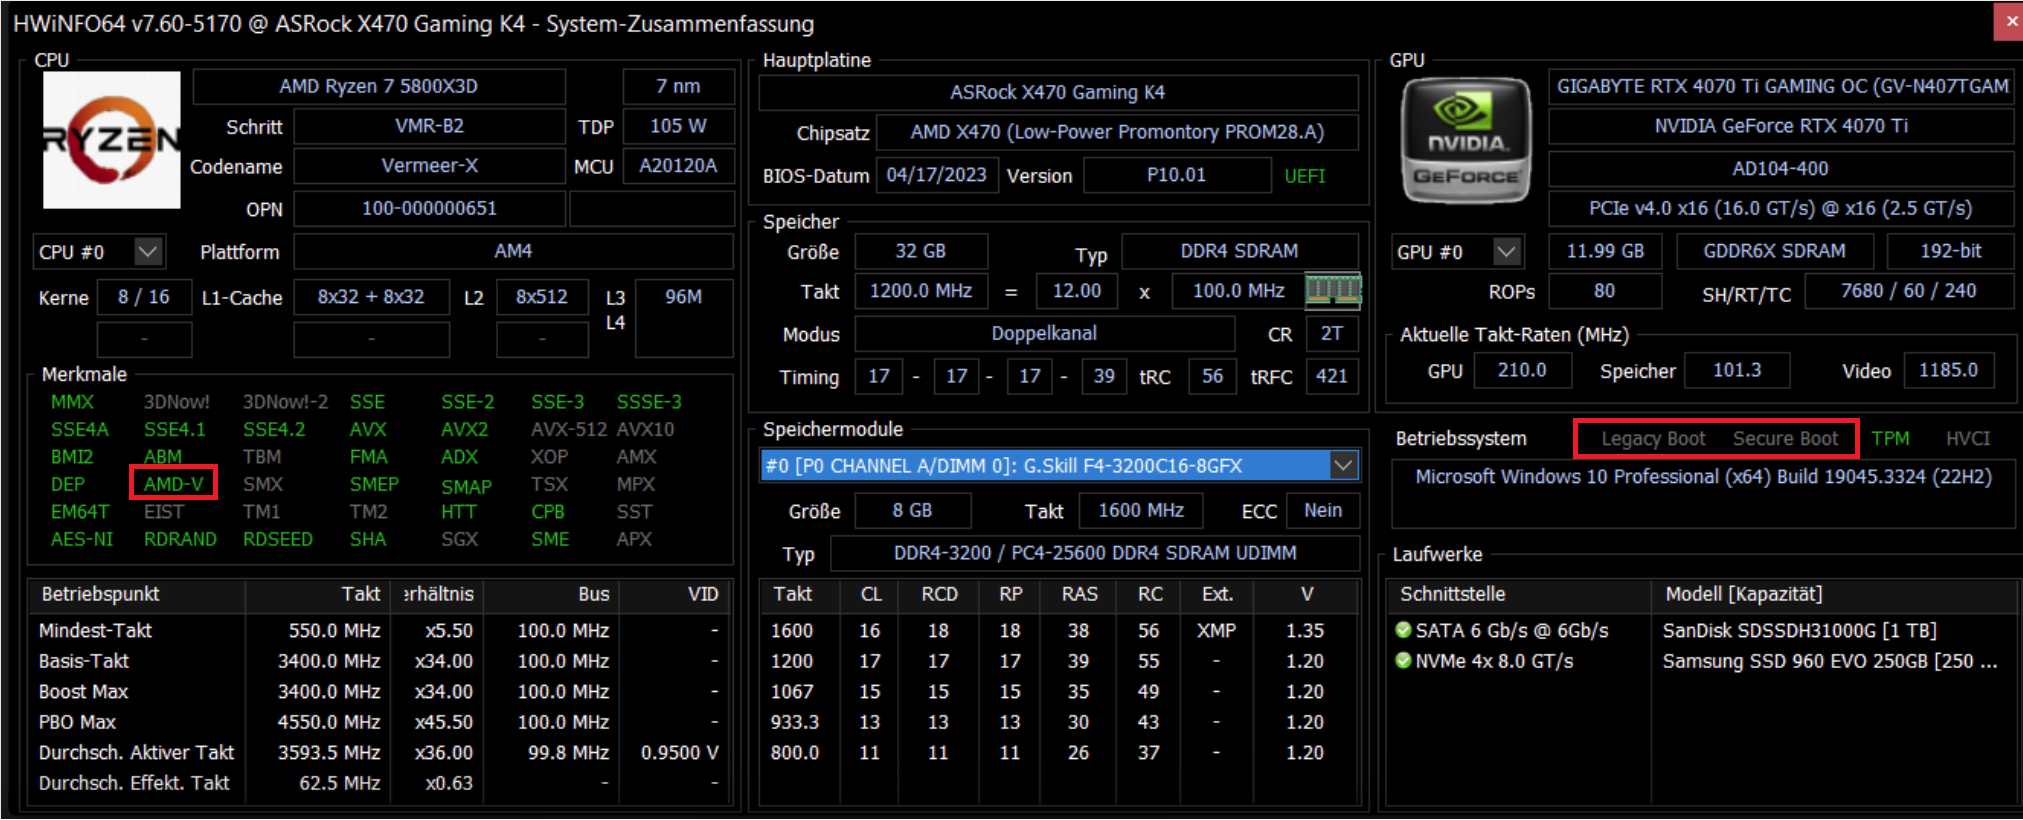Click the 32 GB memory size field
Viewport: 2023px width, 820px height.
coord(920,251)
